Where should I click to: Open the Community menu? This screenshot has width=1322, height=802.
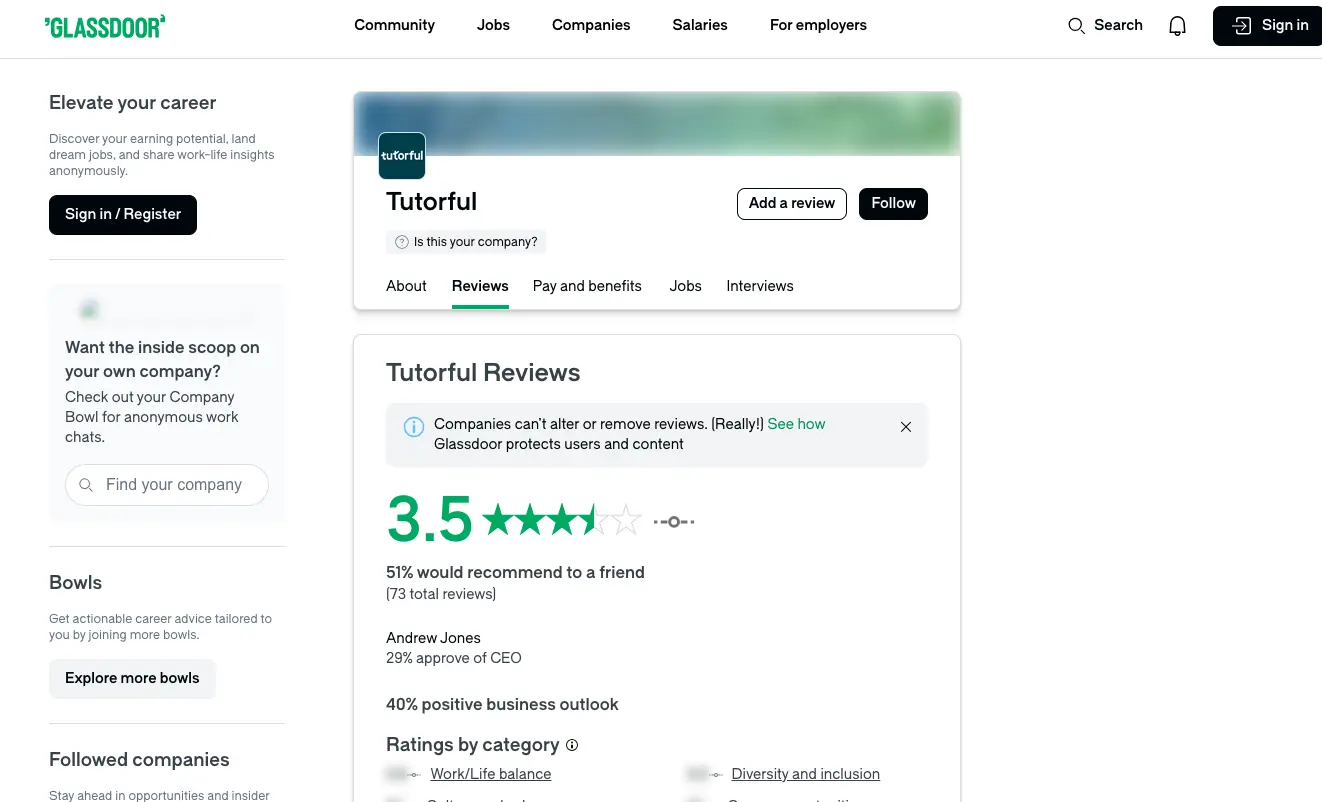coord(394,25)
